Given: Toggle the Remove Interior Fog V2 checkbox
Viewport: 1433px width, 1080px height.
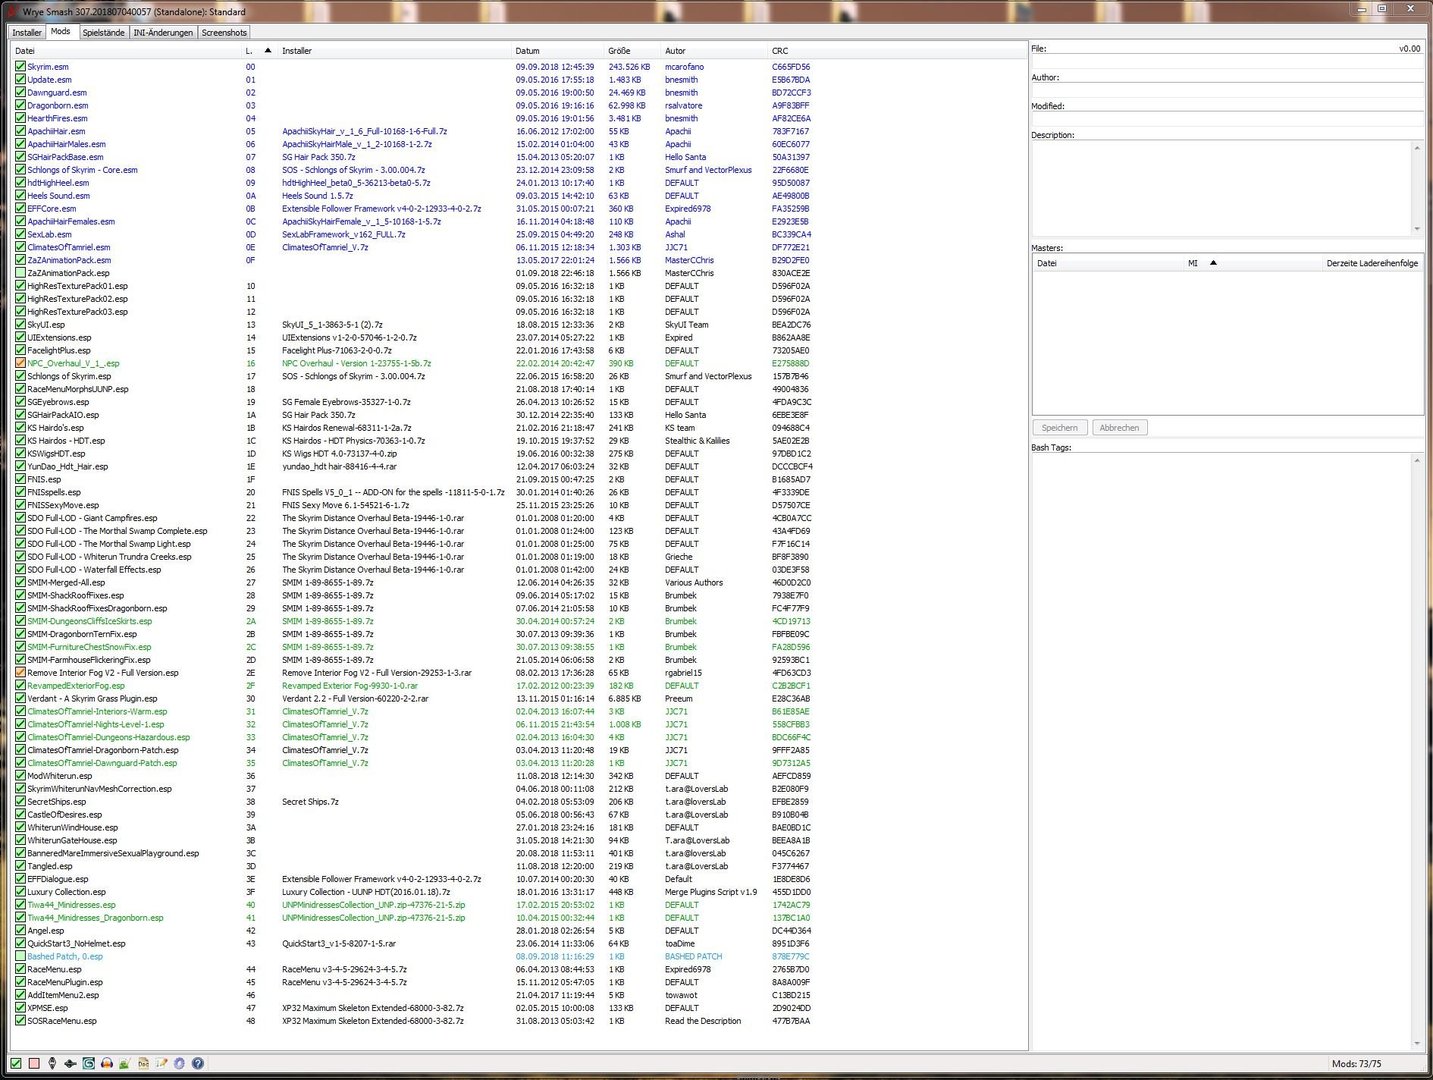Looking at the screenshot, I should (x=20, y=673).
